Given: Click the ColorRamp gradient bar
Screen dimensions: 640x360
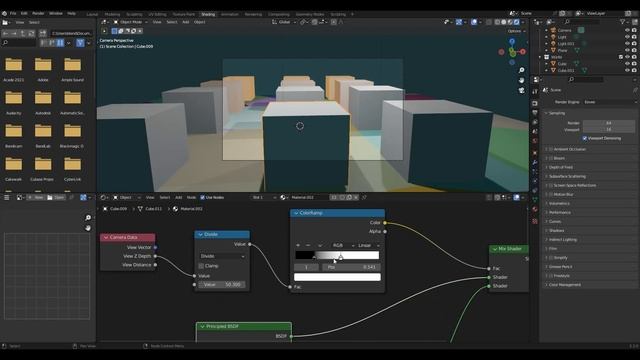Looking at the screenshot, I should pyautogui.click(x=337, y=256).
